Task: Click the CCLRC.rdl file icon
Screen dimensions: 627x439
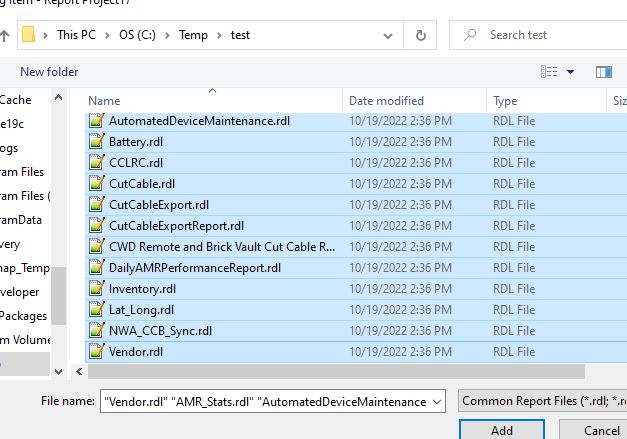Action: click(x=96, y=162)
